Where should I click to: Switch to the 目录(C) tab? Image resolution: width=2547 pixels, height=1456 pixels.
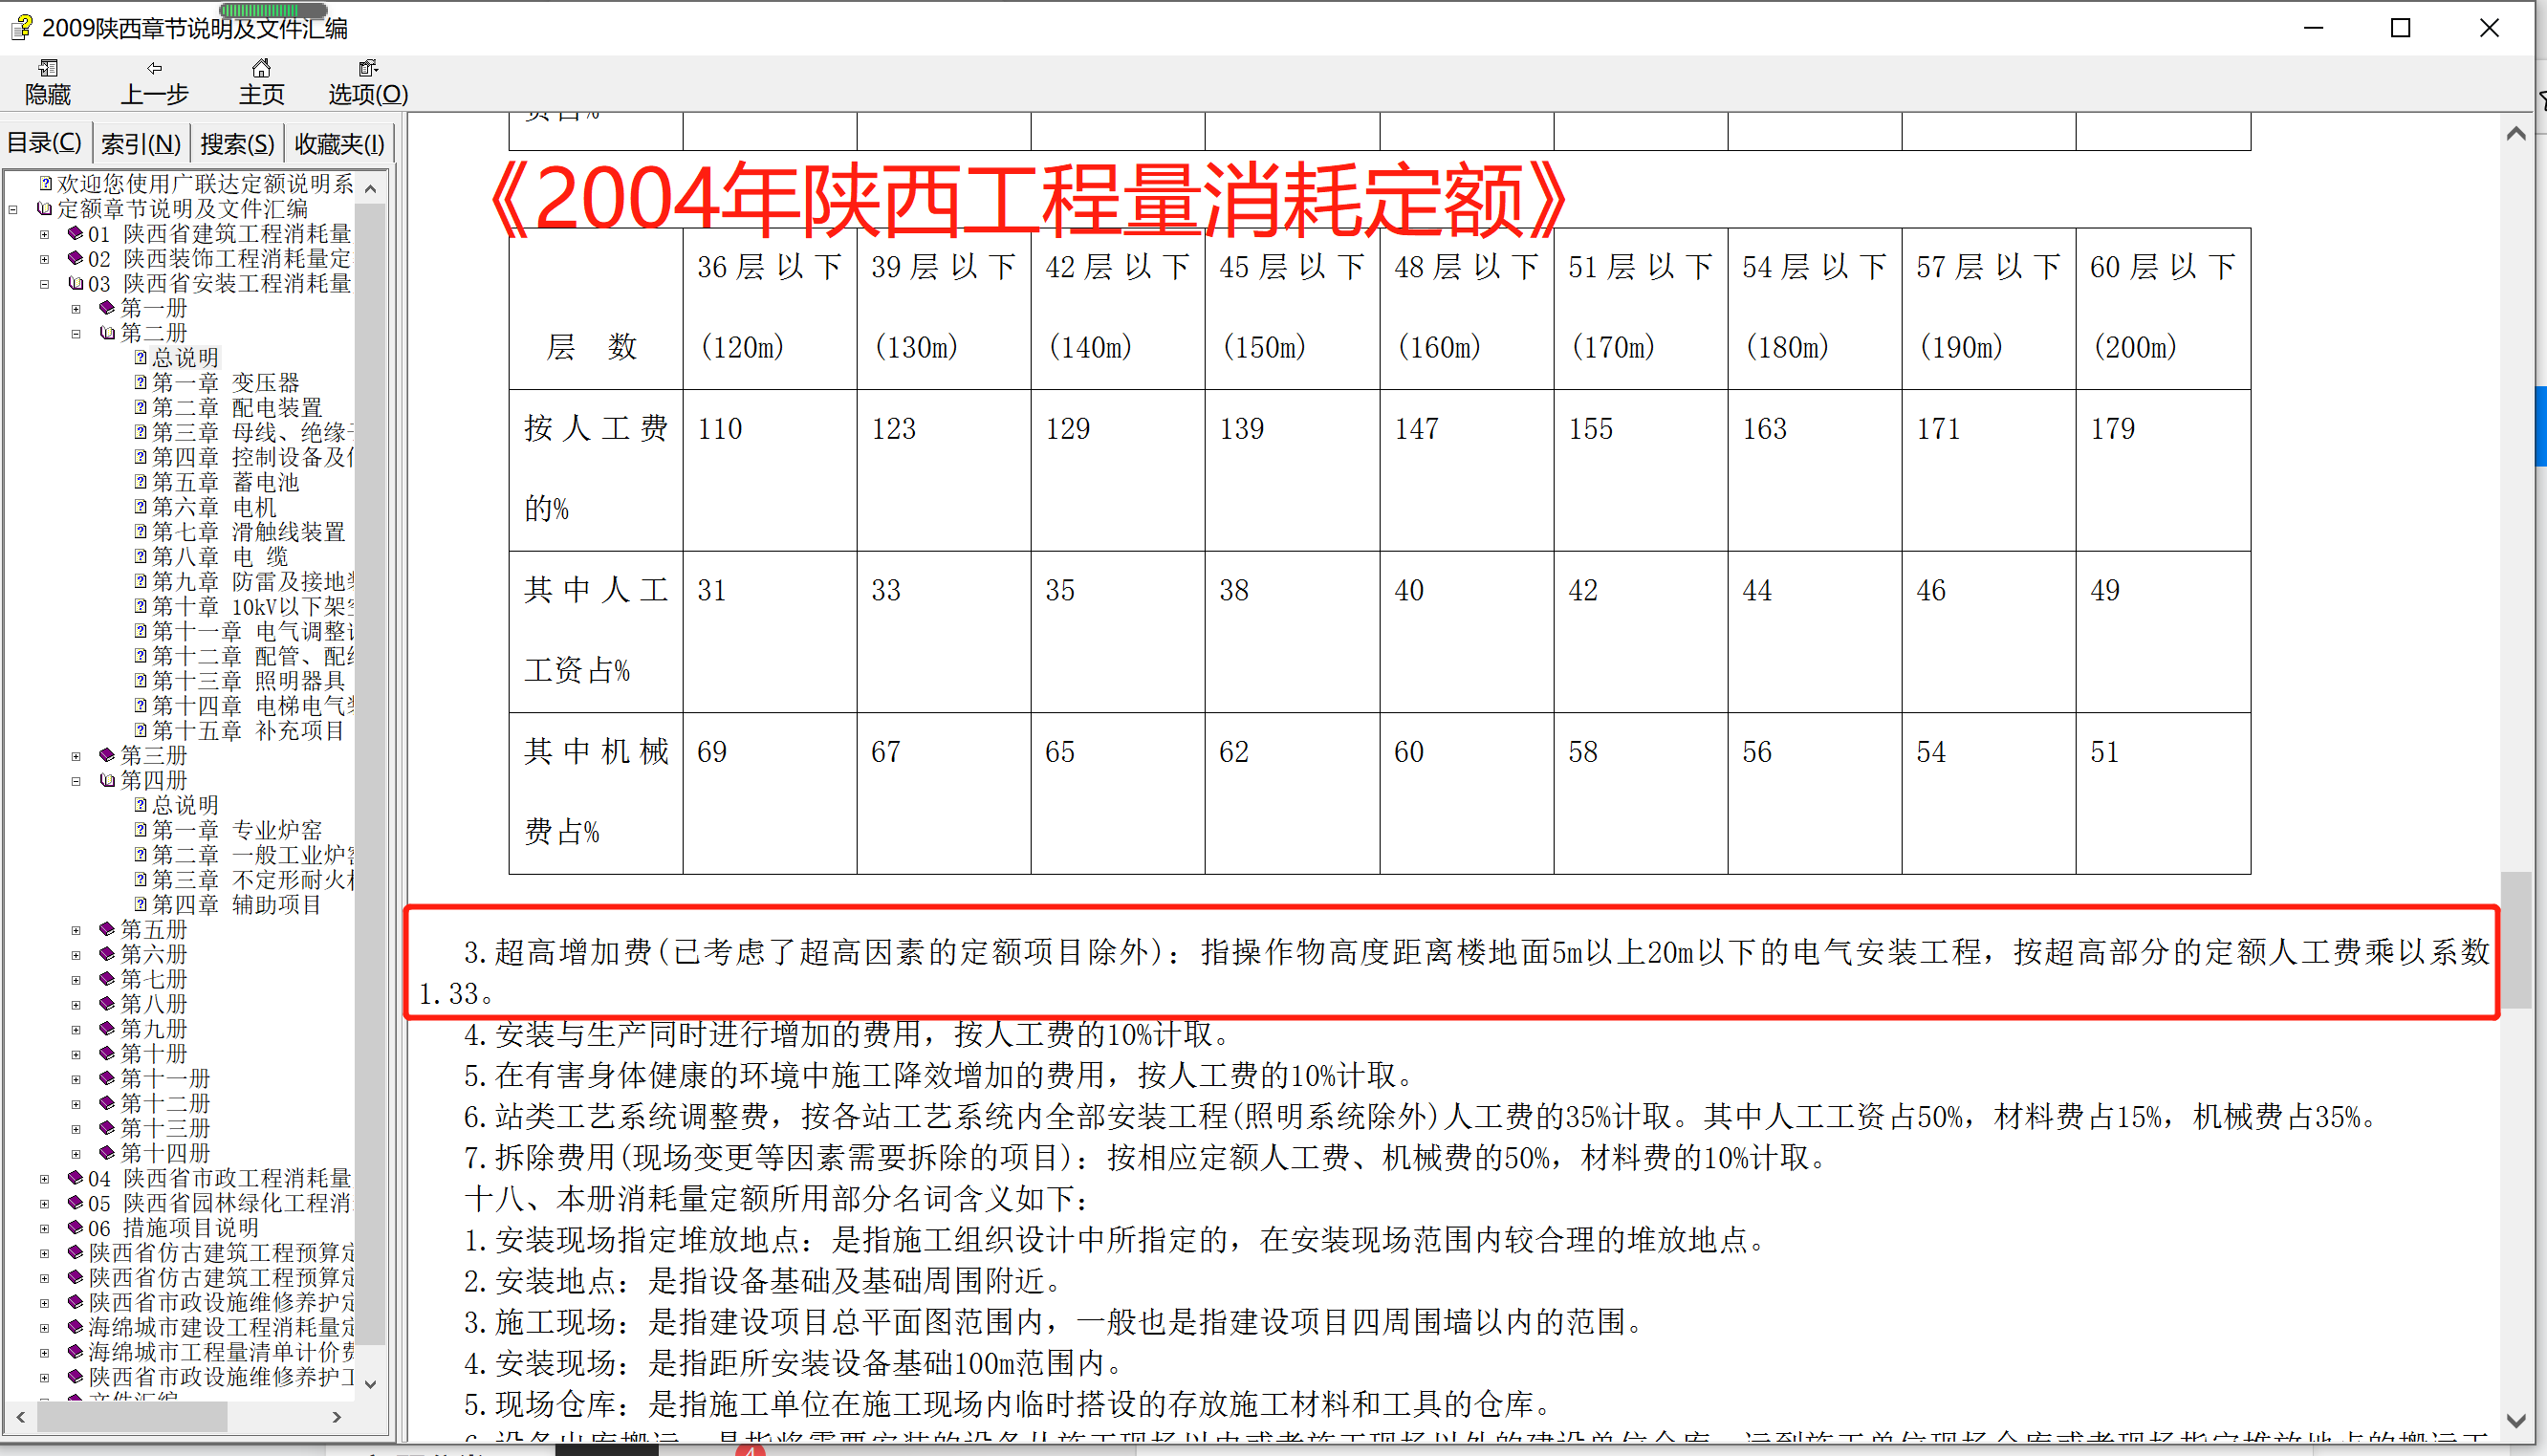(x=45, y=143)
